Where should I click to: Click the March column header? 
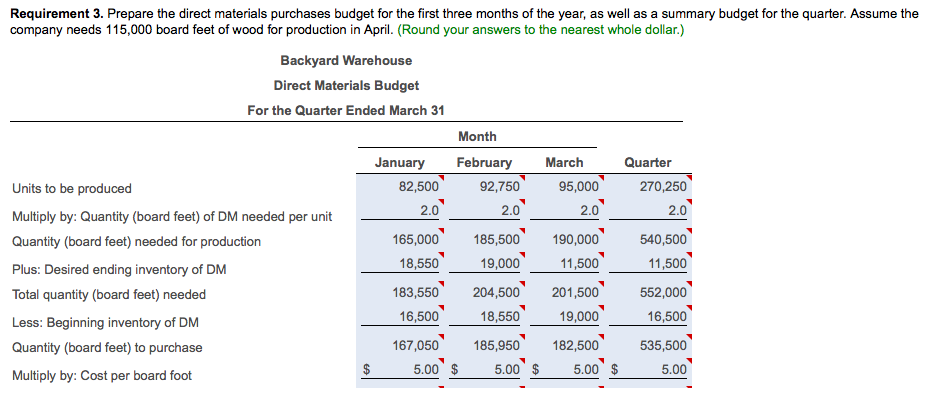tap(564, 162)
